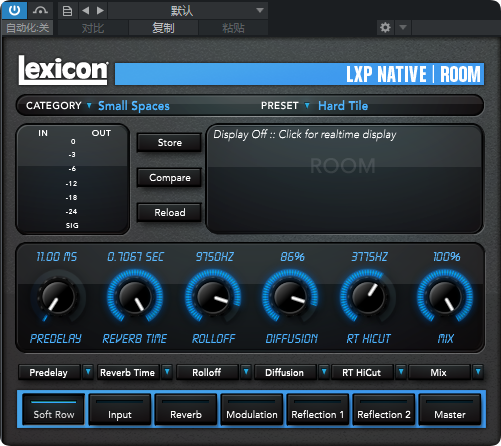Switch to the Input tab

[120, 409]
